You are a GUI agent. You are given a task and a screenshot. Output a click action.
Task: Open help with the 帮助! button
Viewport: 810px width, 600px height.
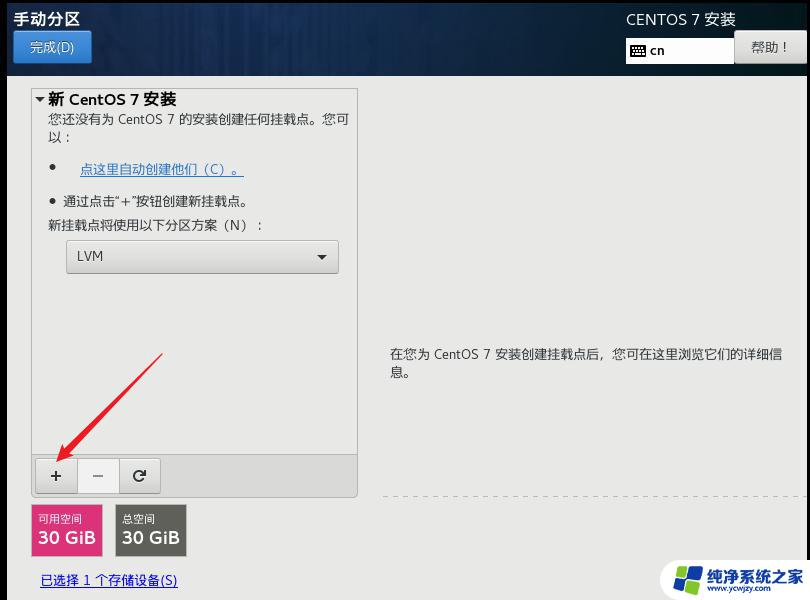point(770,47)
